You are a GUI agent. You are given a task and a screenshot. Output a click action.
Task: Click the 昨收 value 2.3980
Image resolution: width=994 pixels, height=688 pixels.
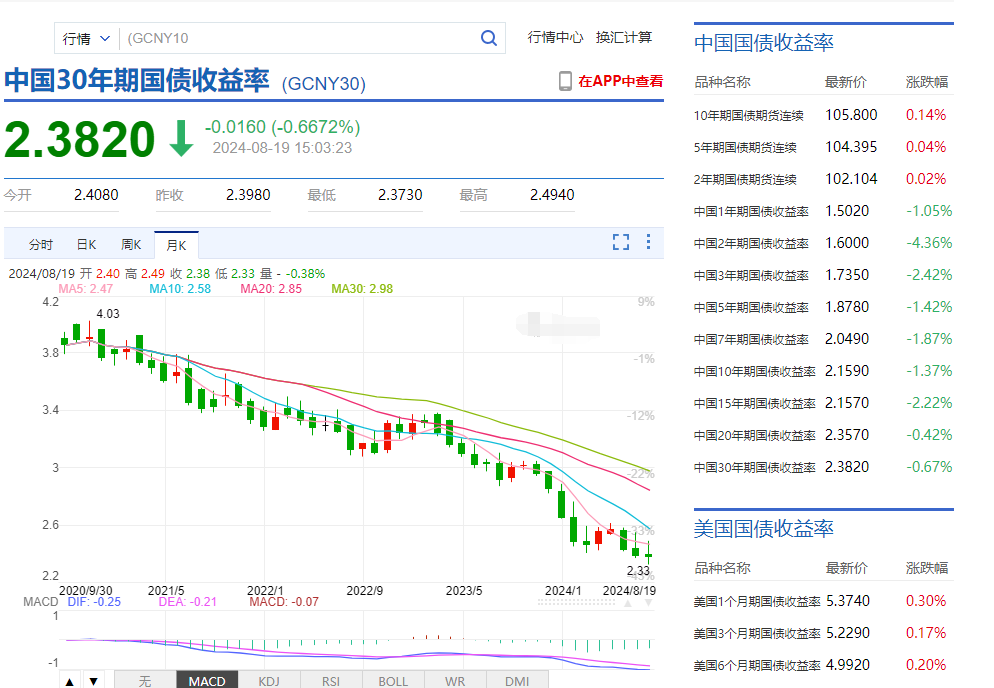[x=248, y=195]
